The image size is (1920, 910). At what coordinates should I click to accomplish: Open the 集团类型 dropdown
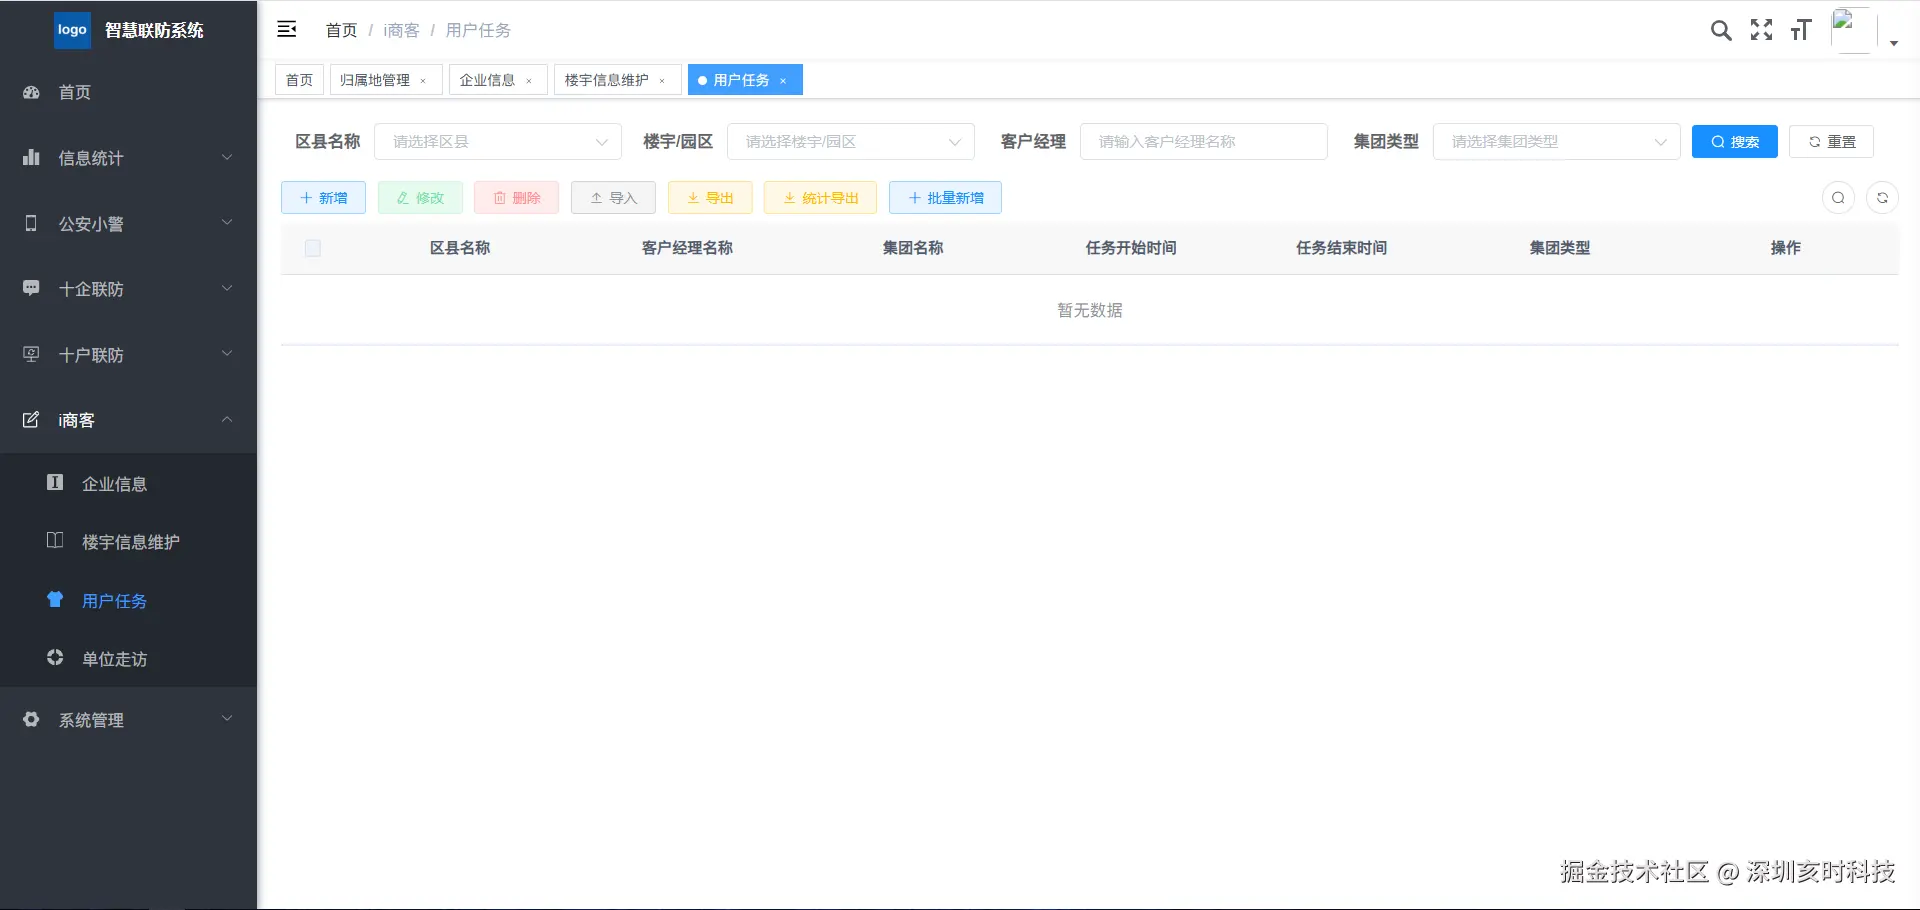[x=1556, y=142]
